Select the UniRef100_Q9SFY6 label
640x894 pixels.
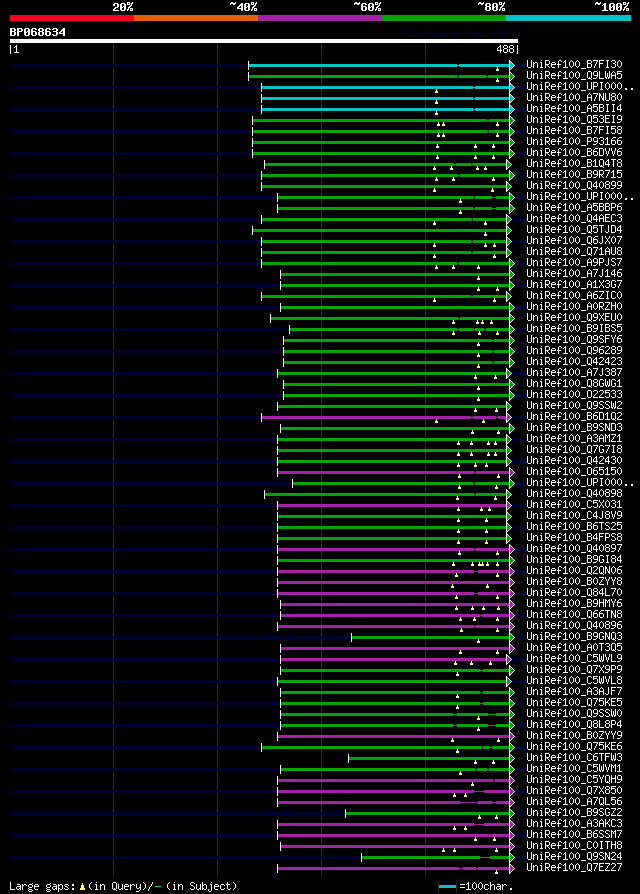pyautogui.click(x=574, y=339)
